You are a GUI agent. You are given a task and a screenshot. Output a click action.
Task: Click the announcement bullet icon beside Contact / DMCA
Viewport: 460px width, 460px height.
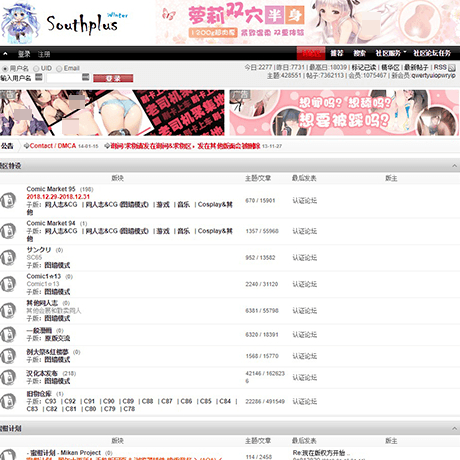pyautogui.click(x=26, y=146)
